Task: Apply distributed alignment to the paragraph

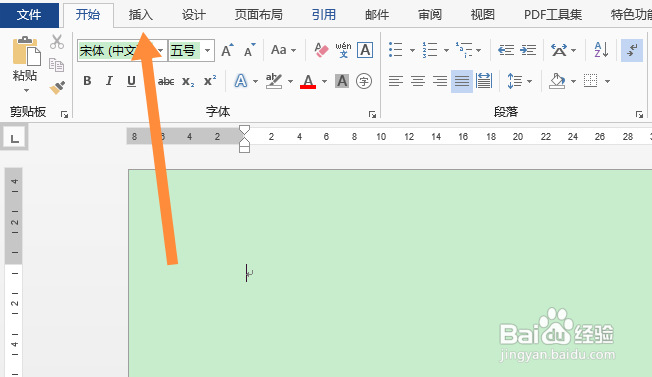Action: point(484,81)
